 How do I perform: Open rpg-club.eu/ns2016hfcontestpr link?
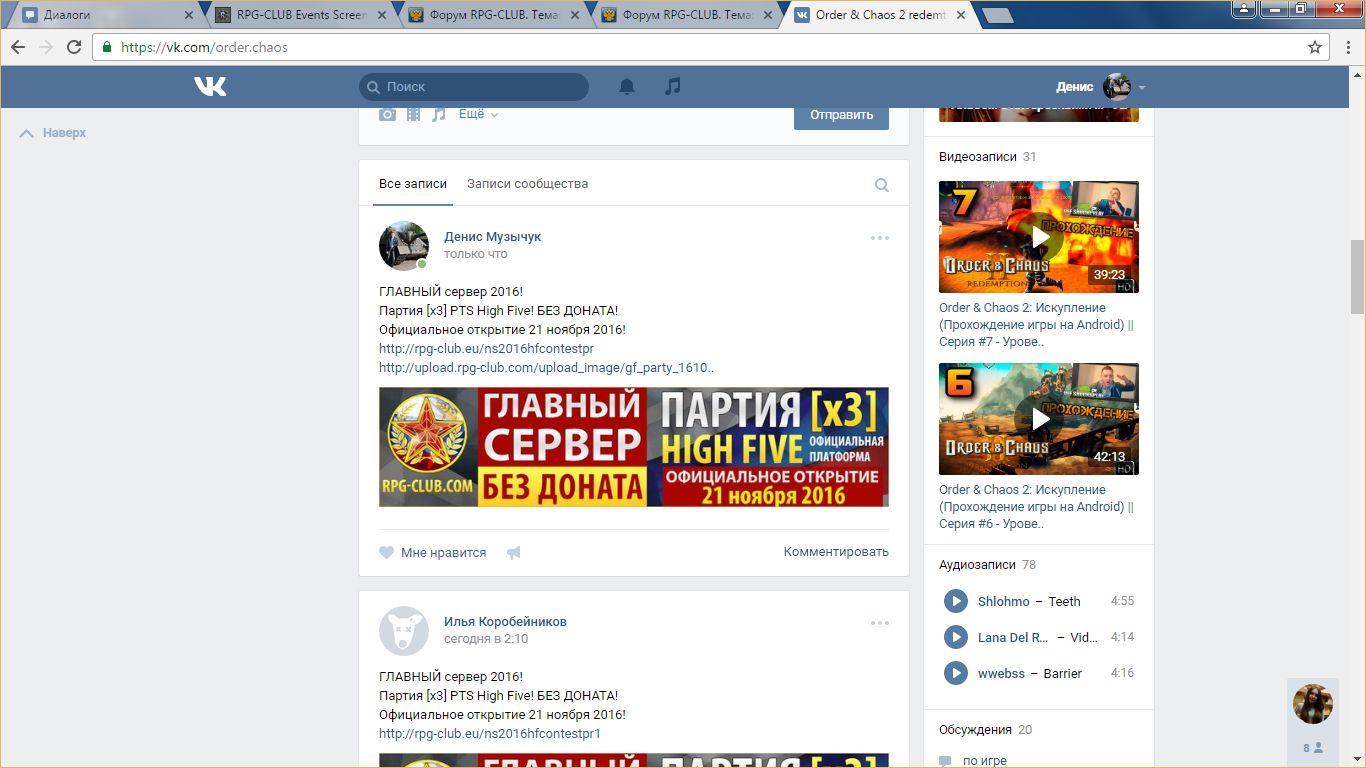tap(486, 349)
